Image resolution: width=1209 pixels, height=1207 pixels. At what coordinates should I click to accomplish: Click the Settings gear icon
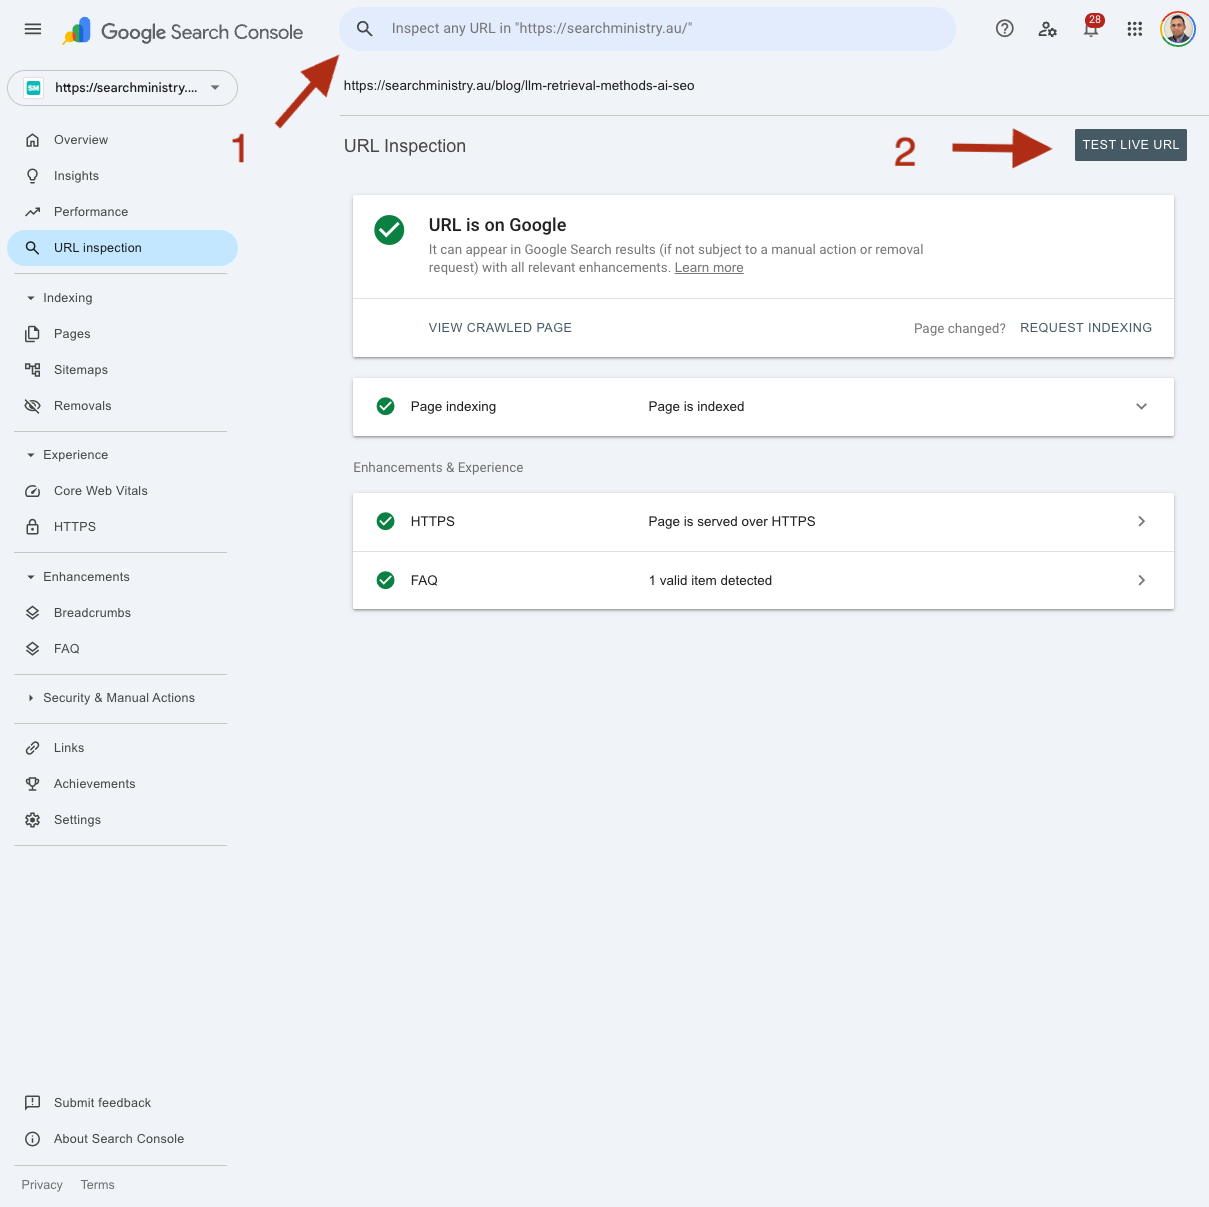(33, 820)
